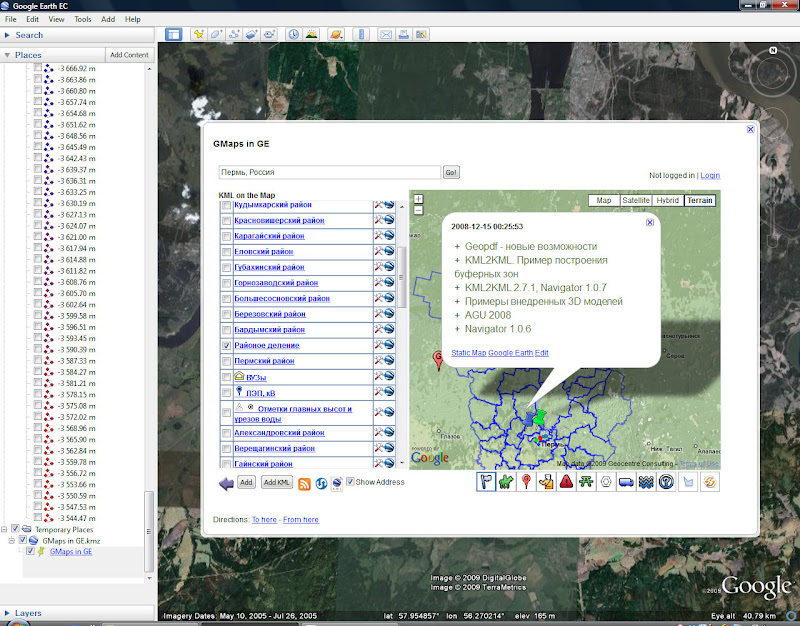The height and width of the screenshot is (626, 800).
Task: Open the Add menu
Action: 108,19
